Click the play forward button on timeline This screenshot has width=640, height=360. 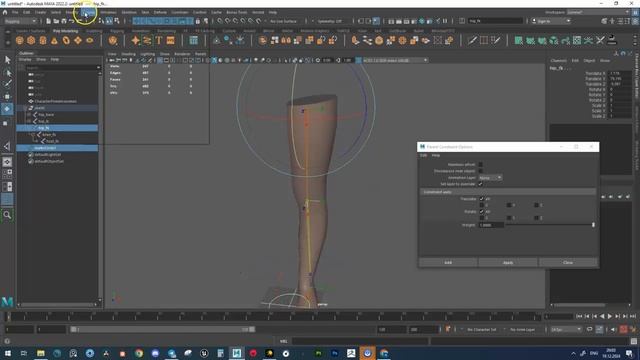pos(610,316)
